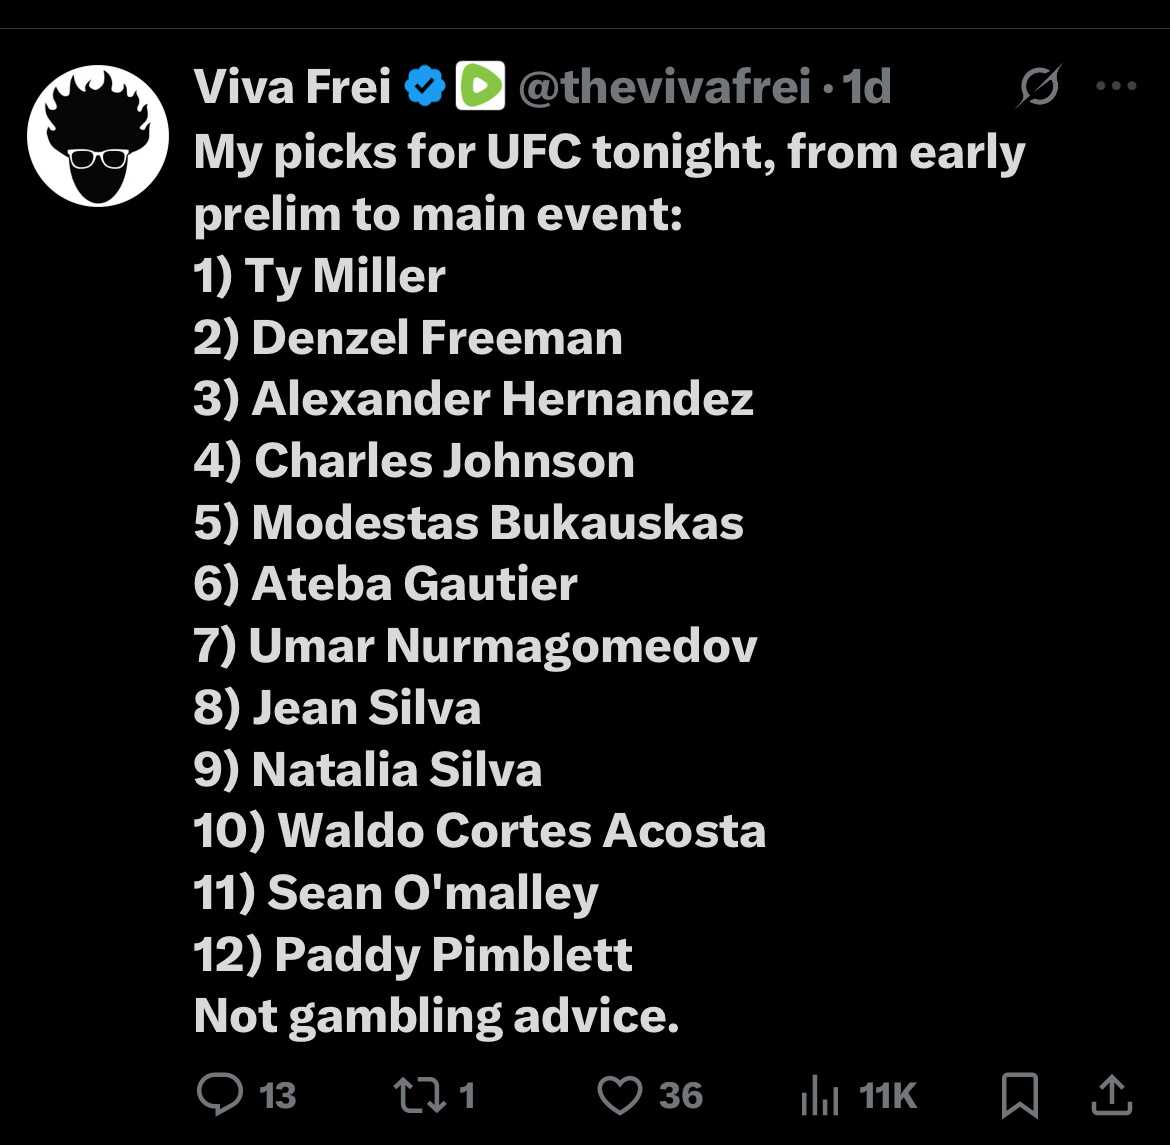
Task: Click the speech bubble reply icon
Action: pos(220,1094)
